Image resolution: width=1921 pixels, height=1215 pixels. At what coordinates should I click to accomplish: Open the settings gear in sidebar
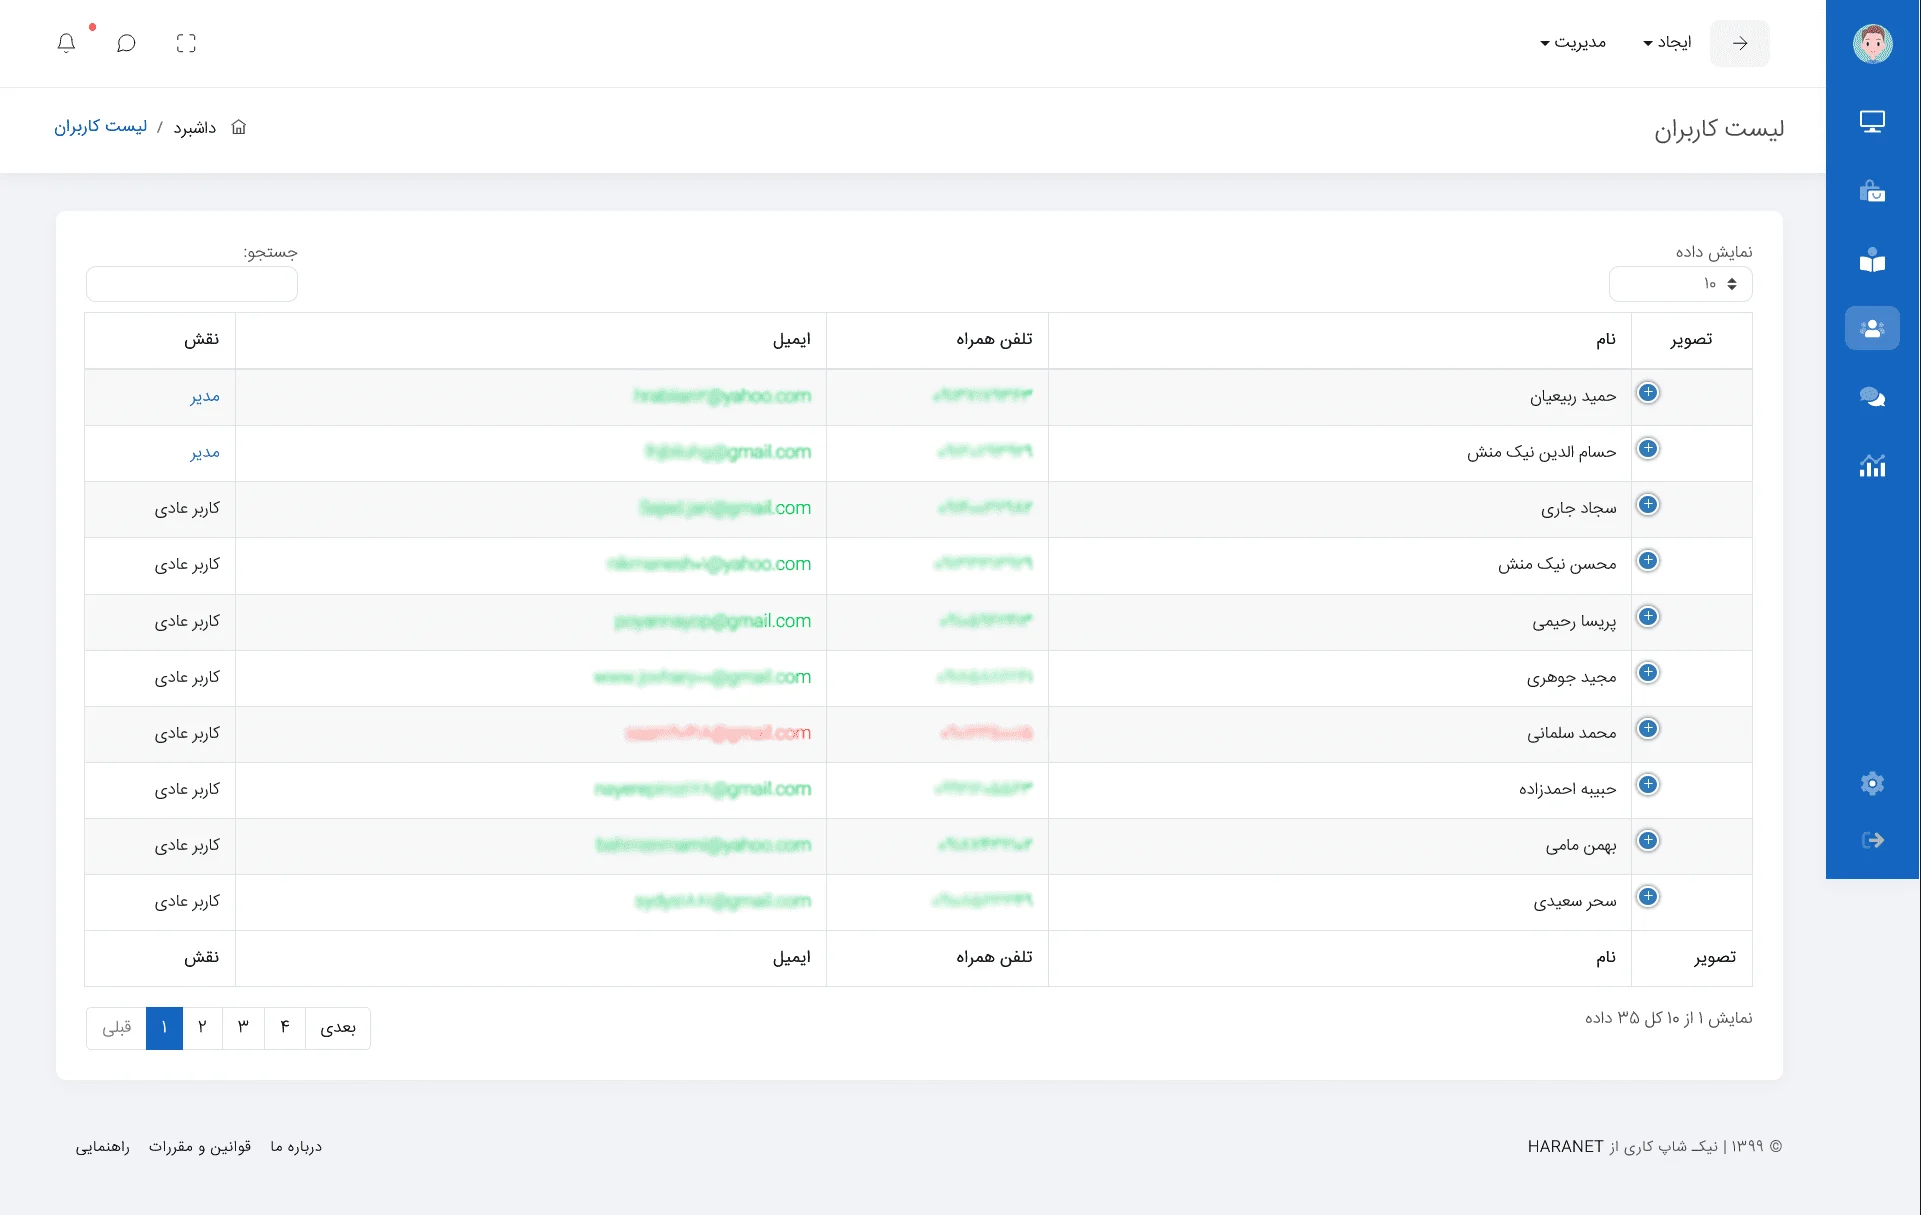point(1872,783)
